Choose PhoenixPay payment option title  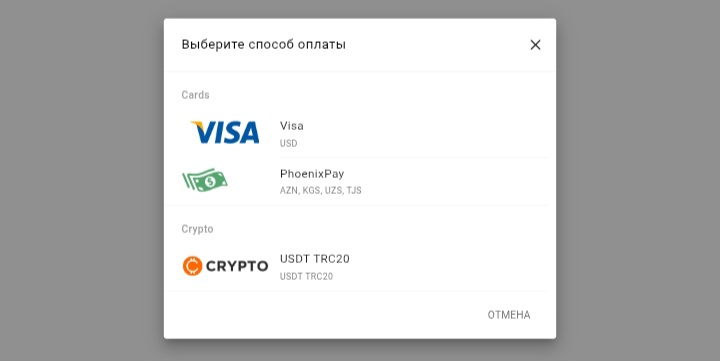pyautogui.click(x=312, y=174)
